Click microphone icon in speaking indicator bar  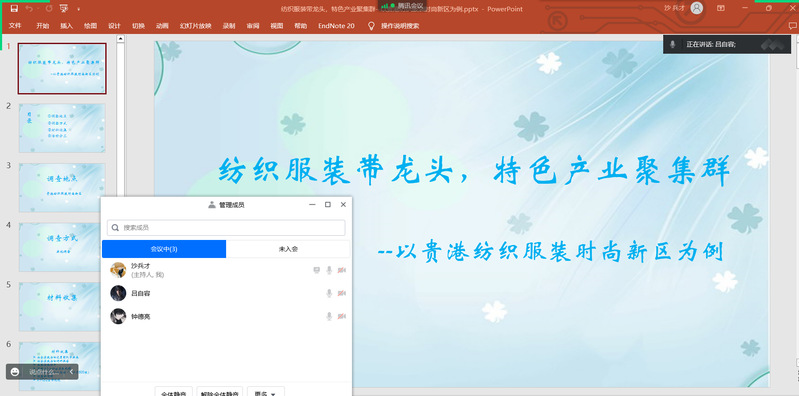[673, 44]
